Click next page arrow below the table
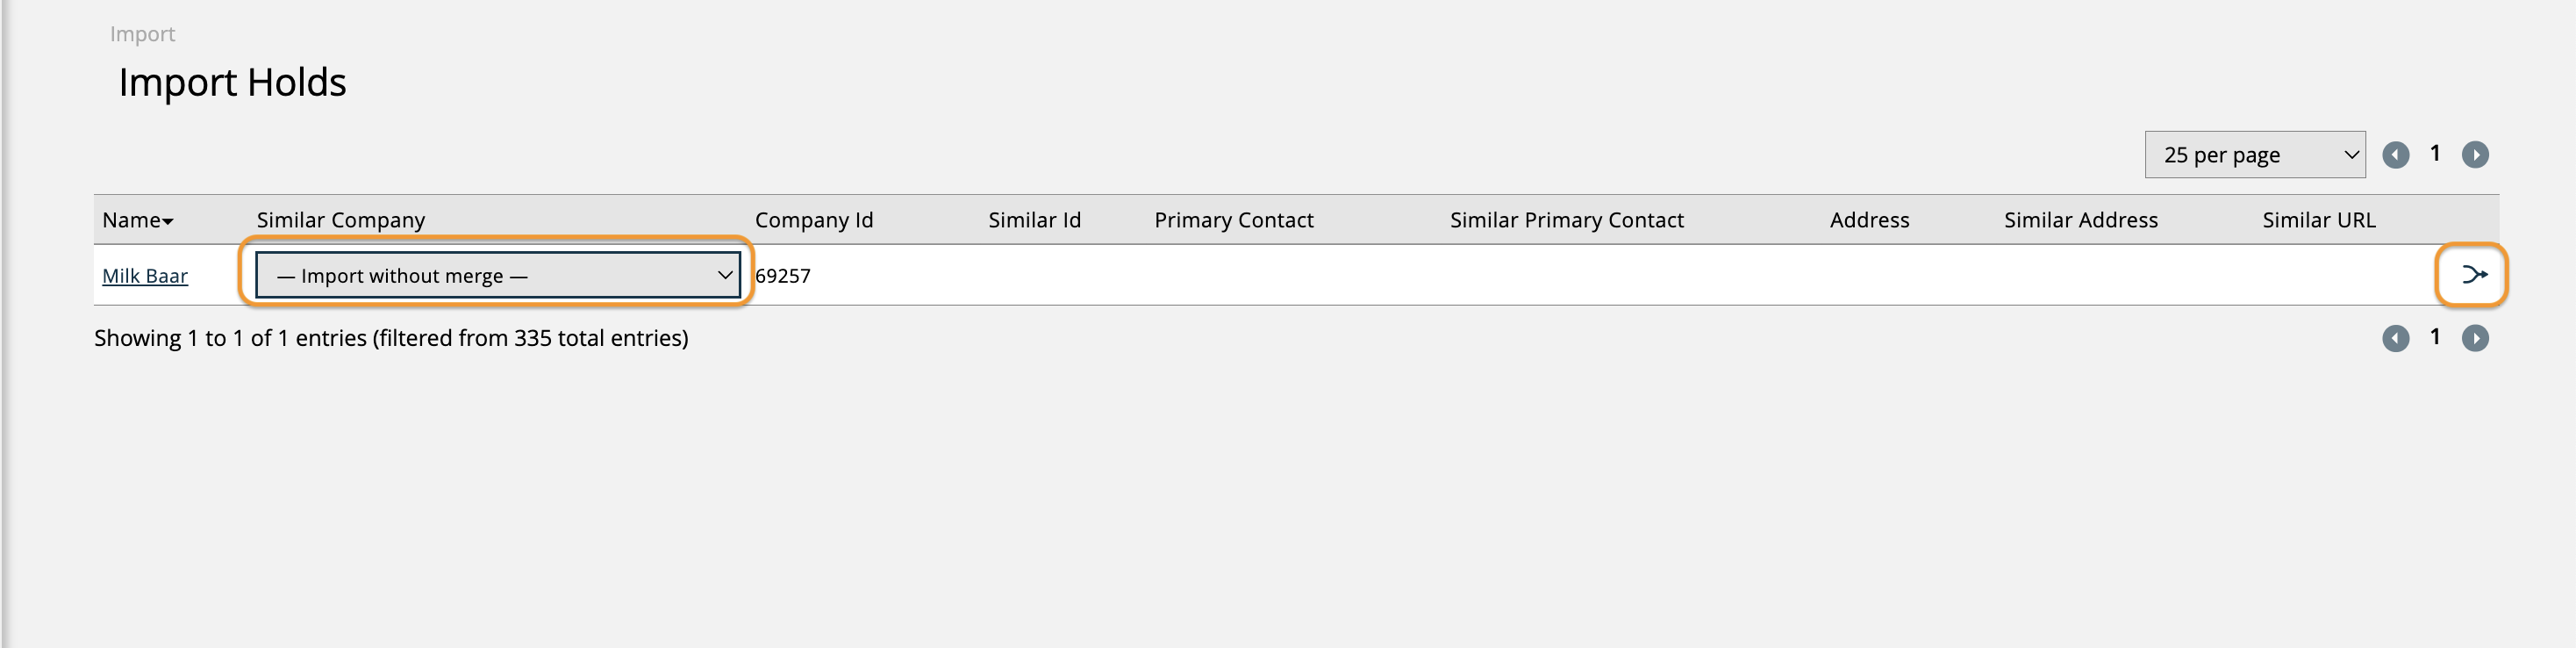The height and width of the screenshot is (648, 2576). [2475, 339]
